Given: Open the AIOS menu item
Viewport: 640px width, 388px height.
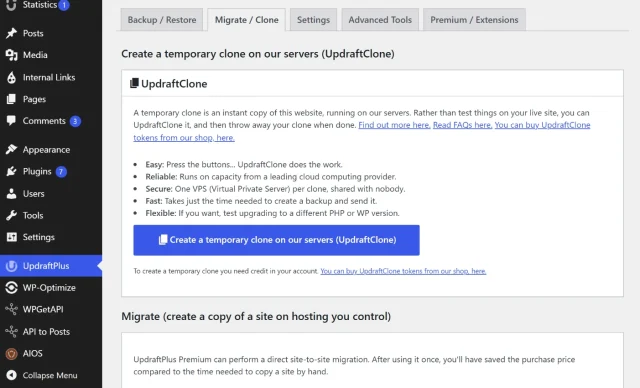Looking at the screenshot, I should click(x=51, y=353).
